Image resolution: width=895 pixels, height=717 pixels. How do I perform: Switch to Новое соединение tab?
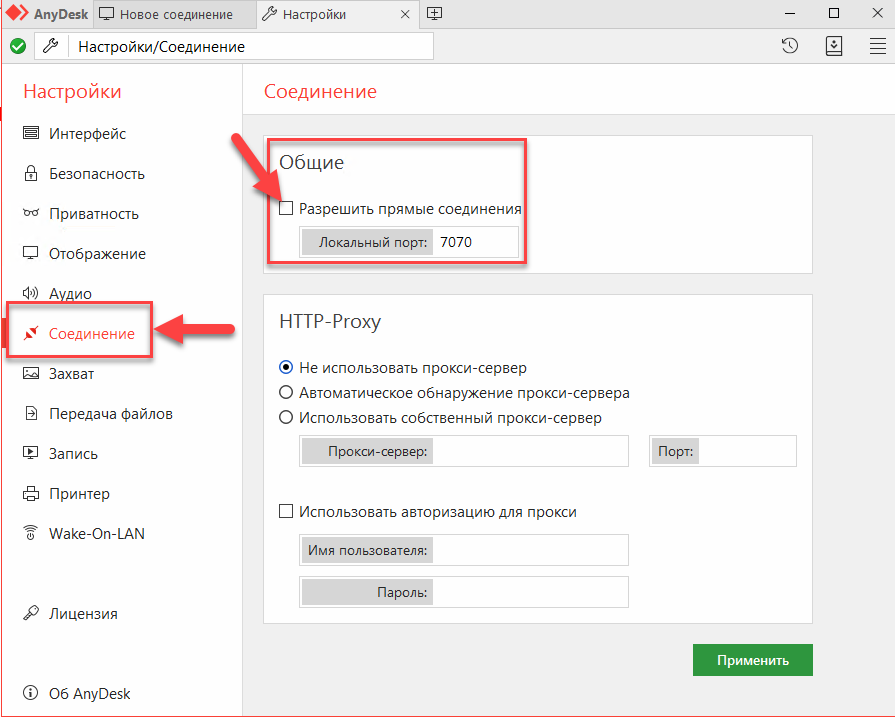point(166,14)
